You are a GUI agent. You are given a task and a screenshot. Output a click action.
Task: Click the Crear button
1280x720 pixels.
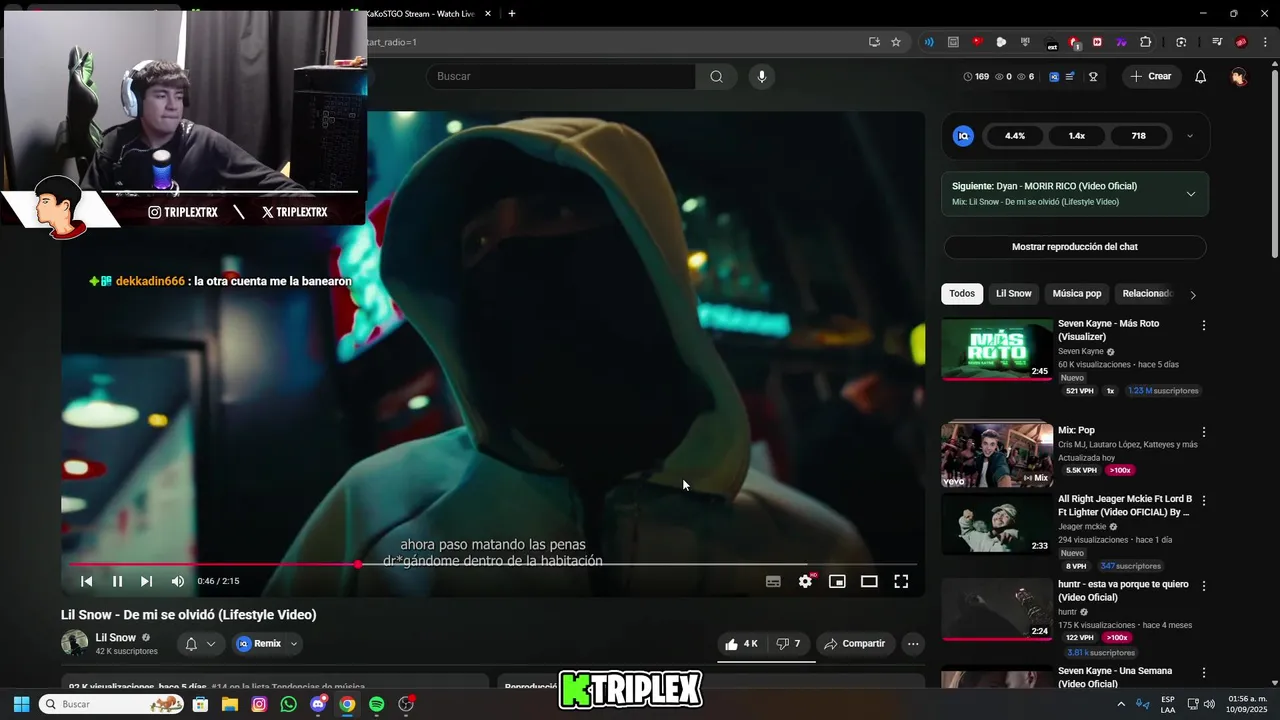tap(1151, 76)
